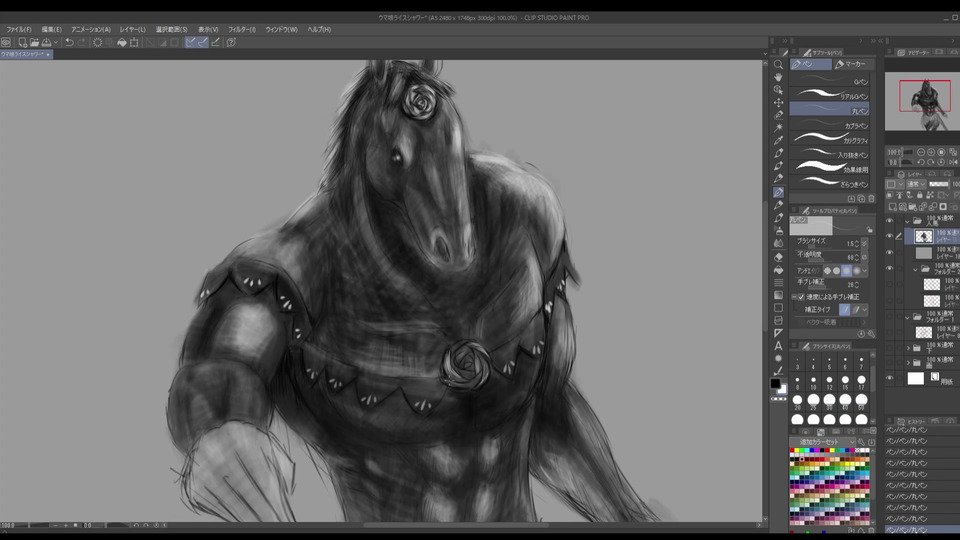The width and height of the screenshot is (960, 540).
Task: Select the Figure rectangle tool
Action: pyautogui.click(x=778, y=308)
